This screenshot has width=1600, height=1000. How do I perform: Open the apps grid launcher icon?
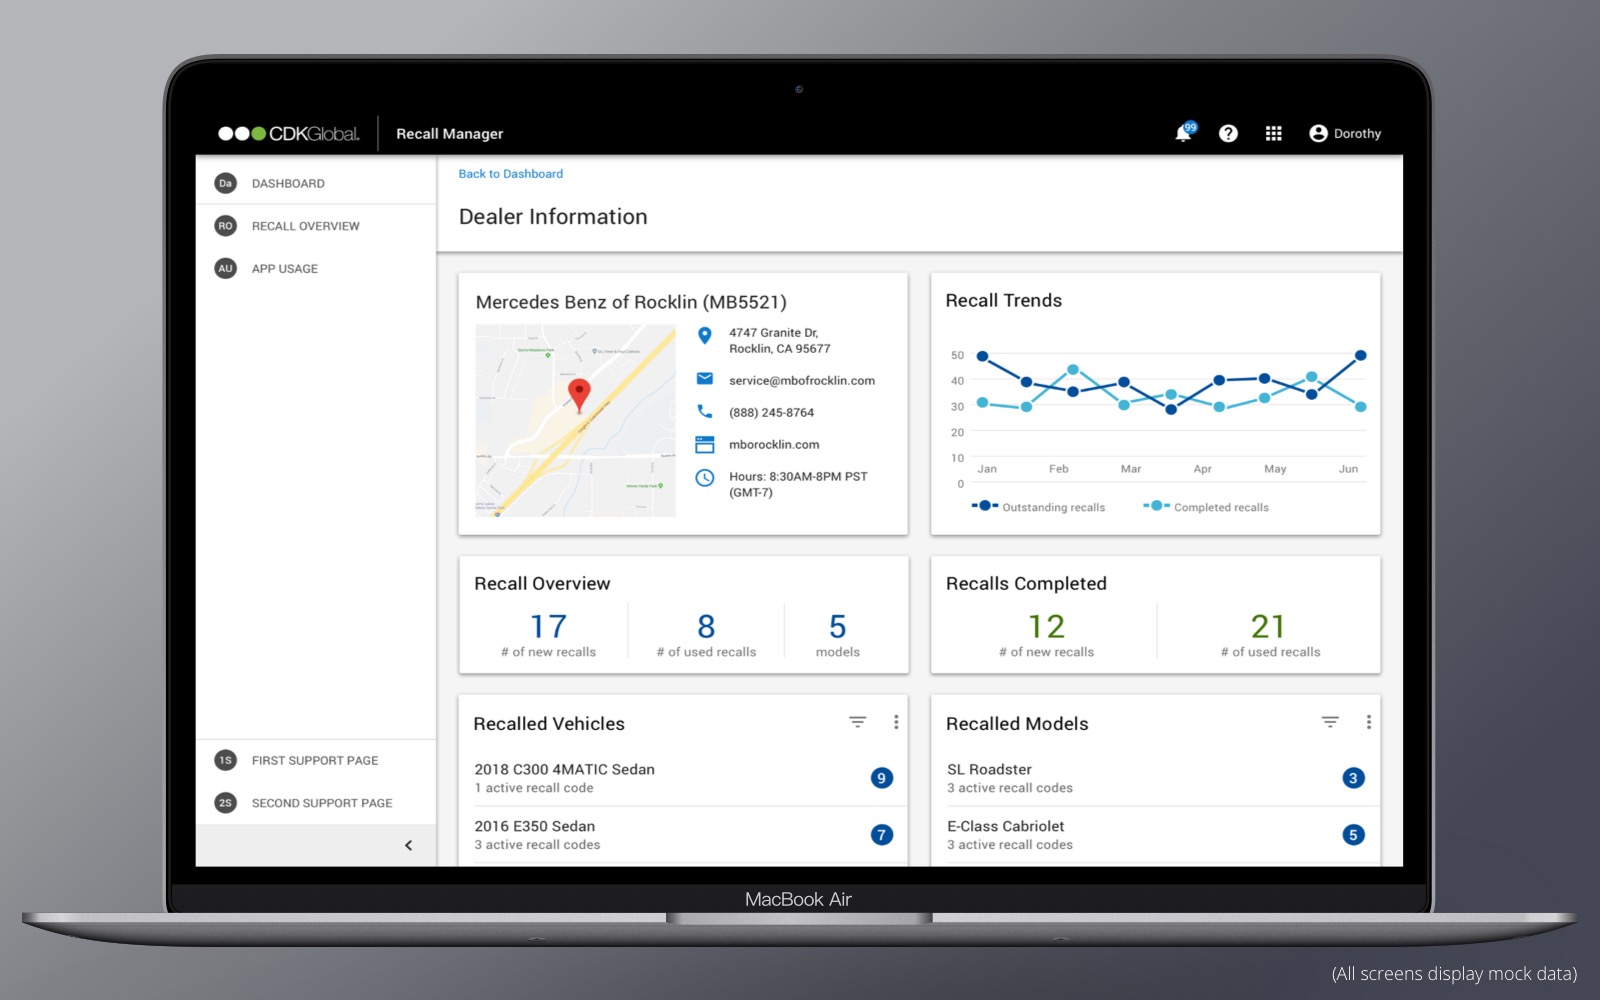[1273, 133]
